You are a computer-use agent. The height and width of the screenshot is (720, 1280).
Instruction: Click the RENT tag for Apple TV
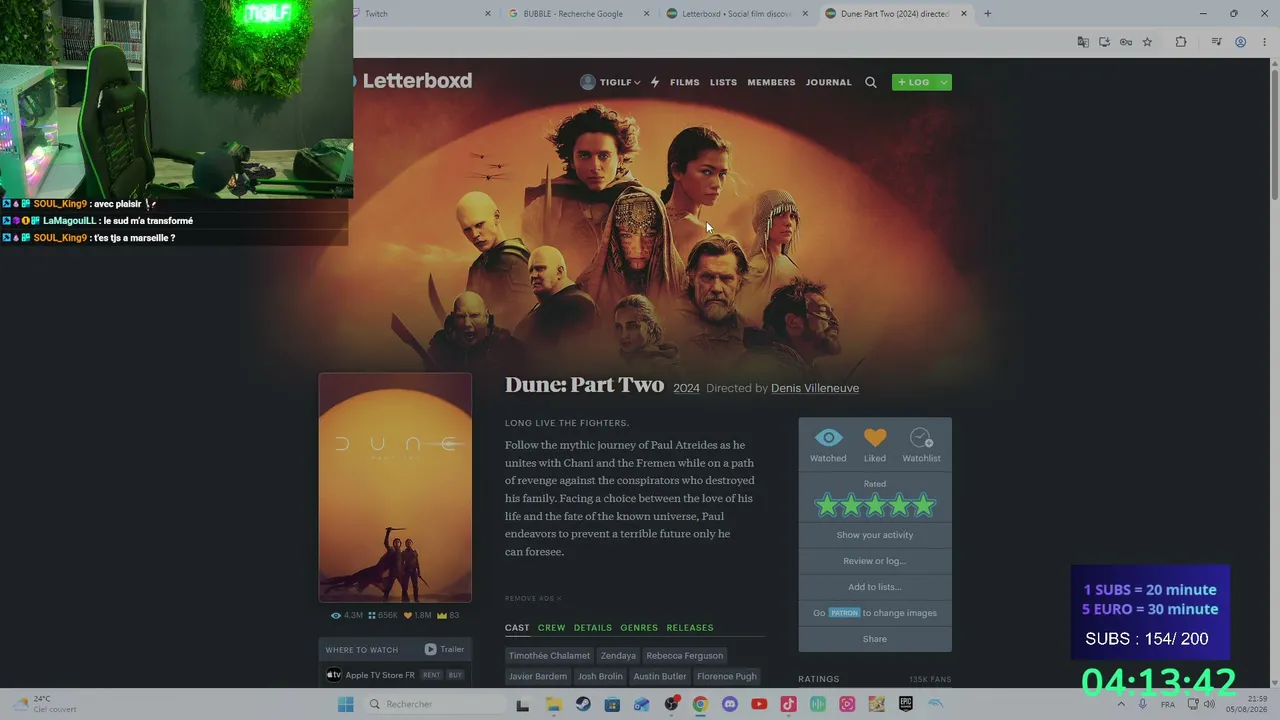431,675
